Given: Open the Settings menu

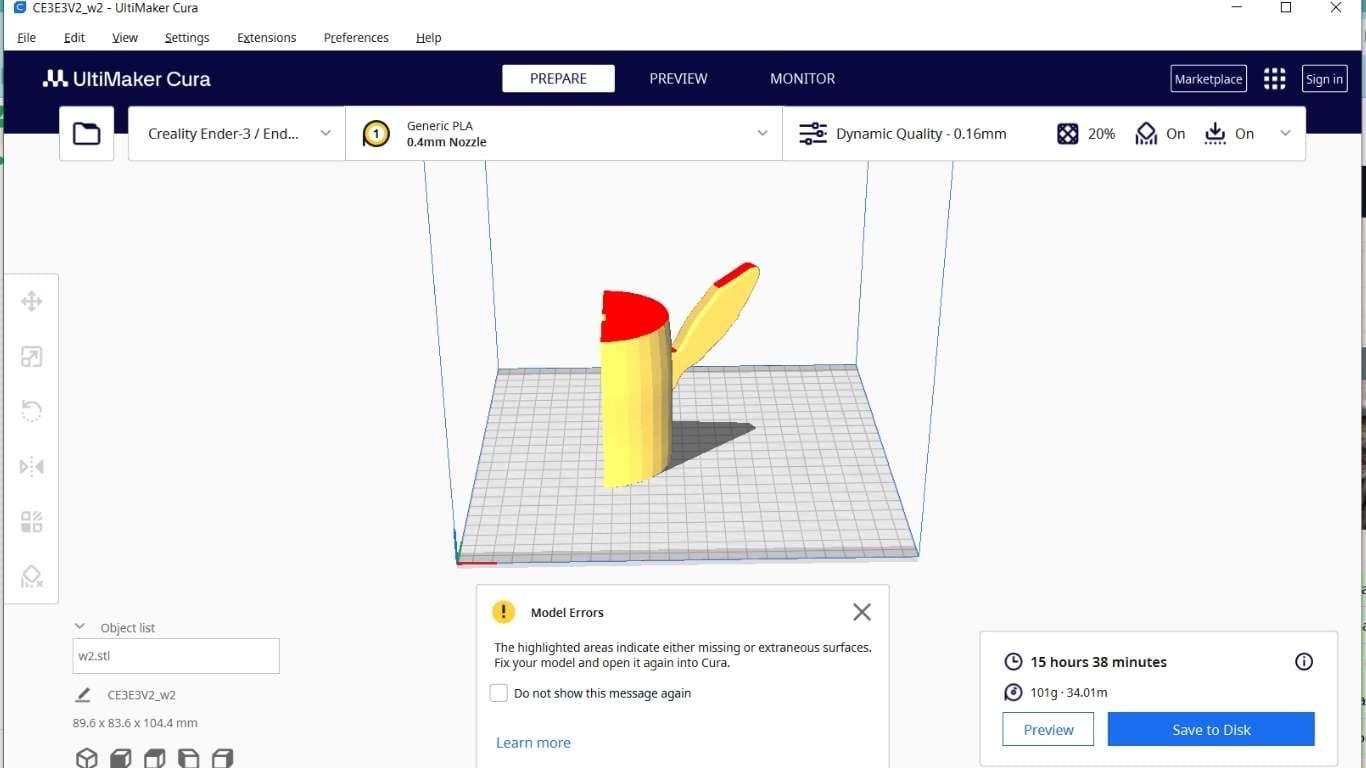Looking at the screenshot, I should click(187, 38).
